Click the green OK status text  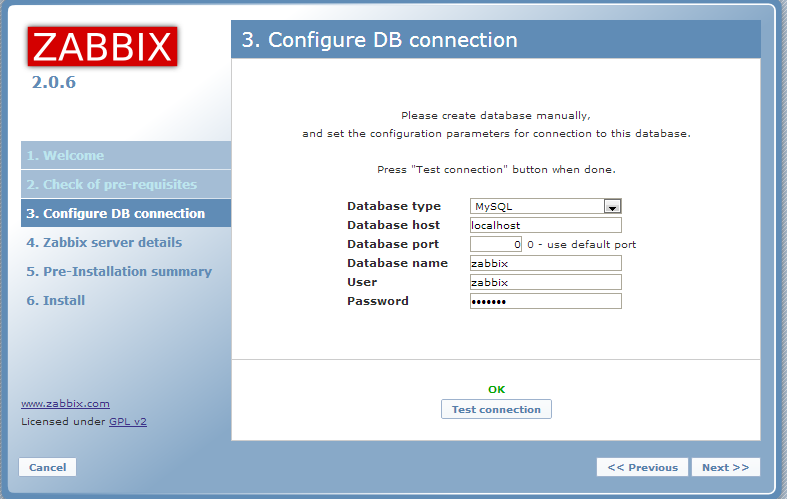coord(496,390)
